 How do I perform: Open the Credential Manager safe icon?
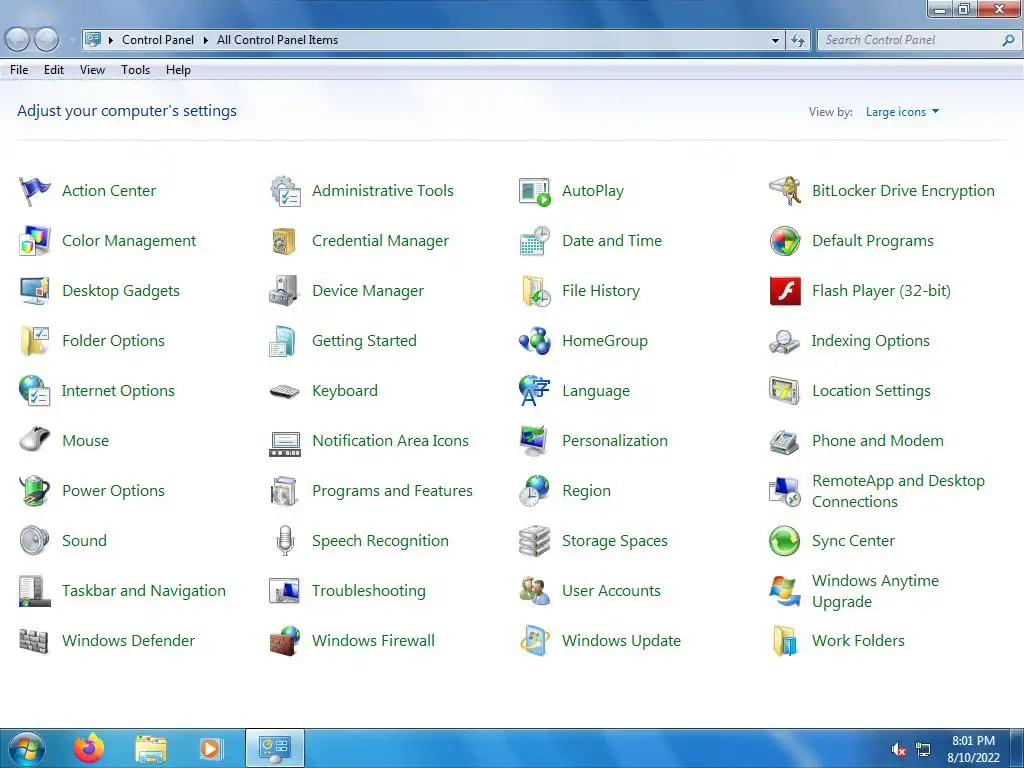284,241
